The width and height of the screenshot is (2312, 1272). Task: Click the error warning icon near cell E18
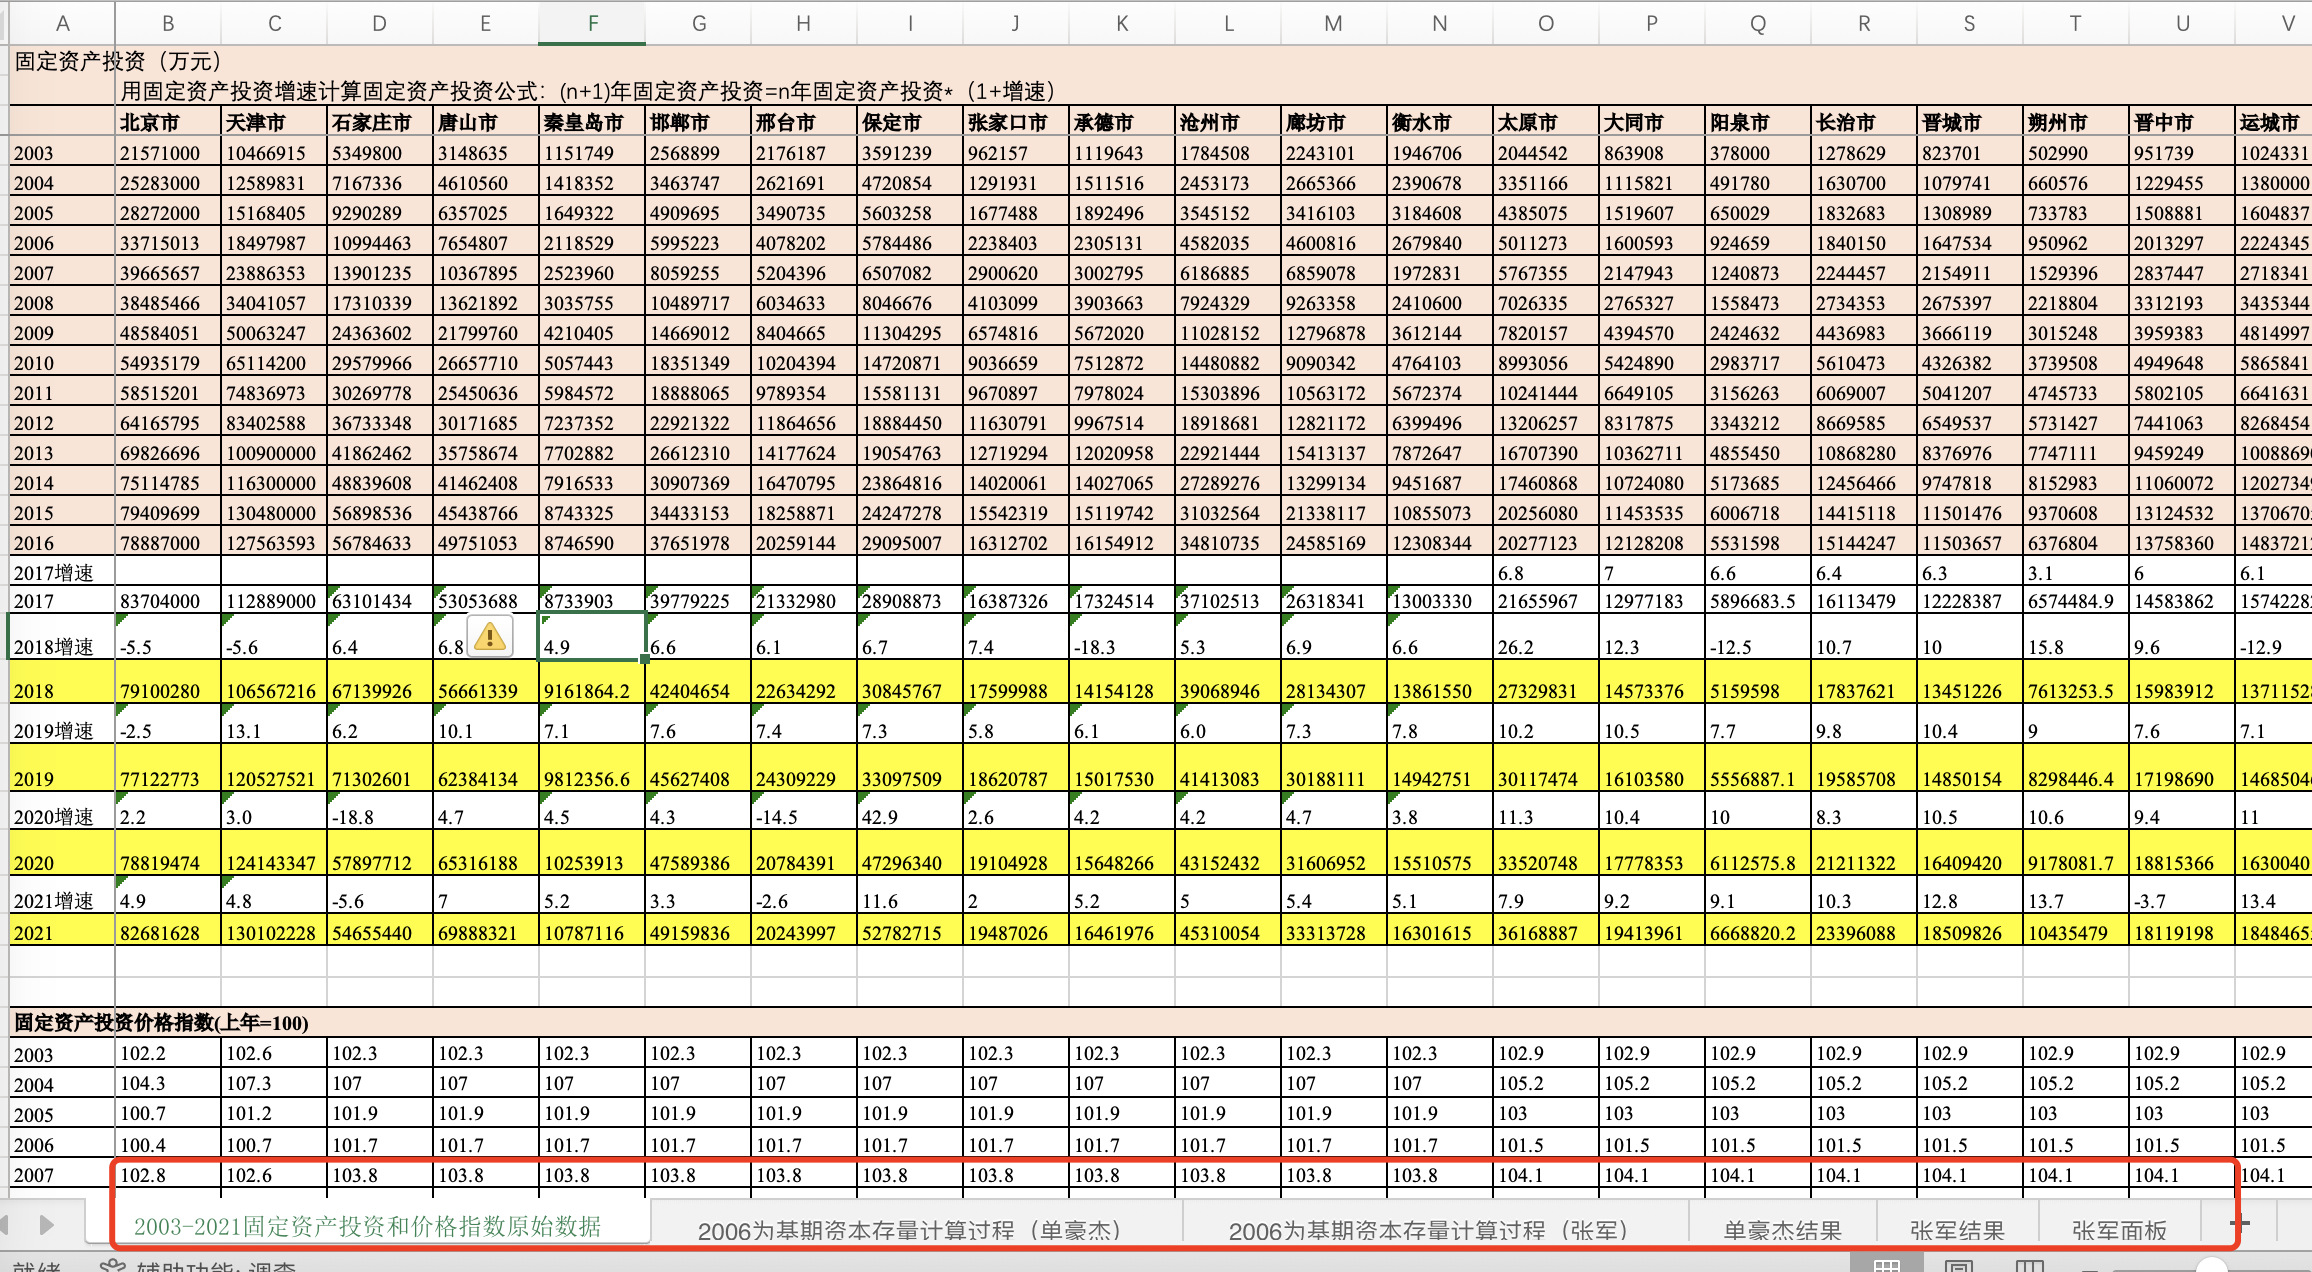tap(490, 637)
